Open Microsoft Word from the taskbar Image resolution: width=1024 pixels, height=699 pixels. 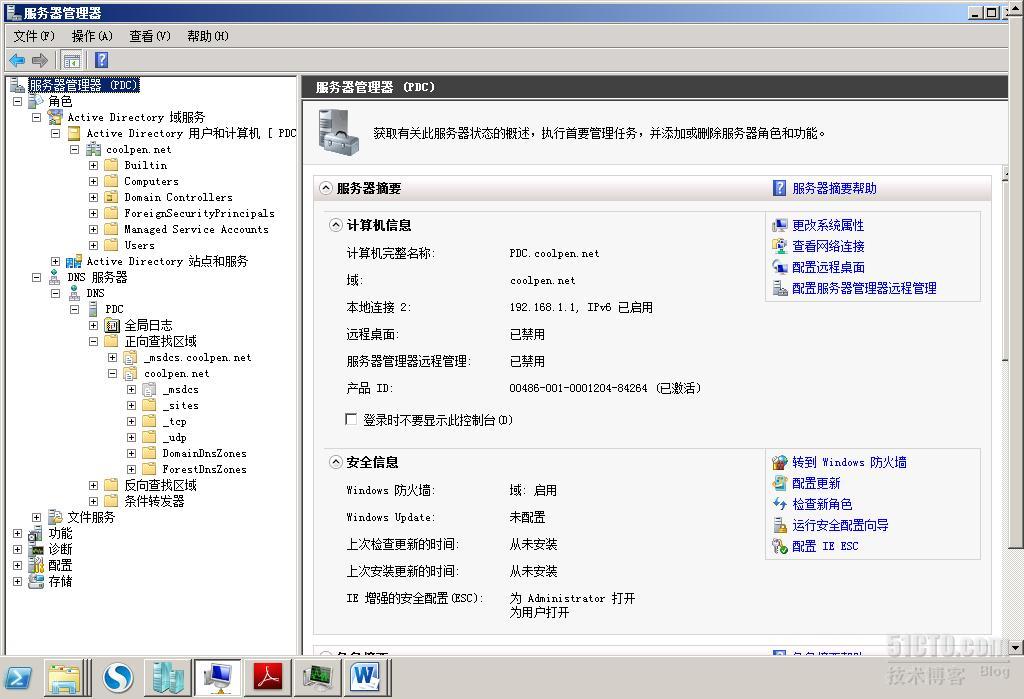click(x=366, y=677)
